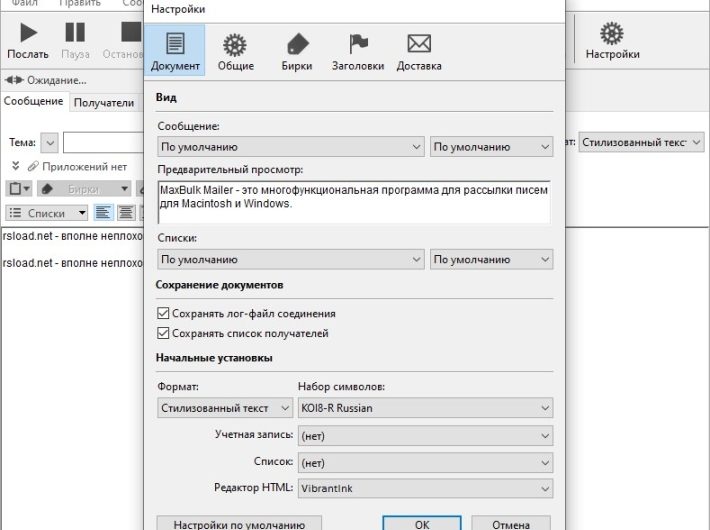This screenshot has width=710, height=530.
Task: Open Format dropdown (Стилизованный текст) in dialog
Action: tap(225, 408)
